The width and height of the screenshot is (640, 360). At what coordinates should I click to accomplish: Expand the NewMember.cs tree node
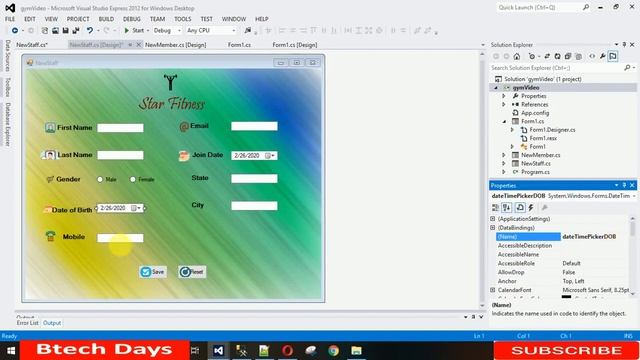tap(504, 155)
